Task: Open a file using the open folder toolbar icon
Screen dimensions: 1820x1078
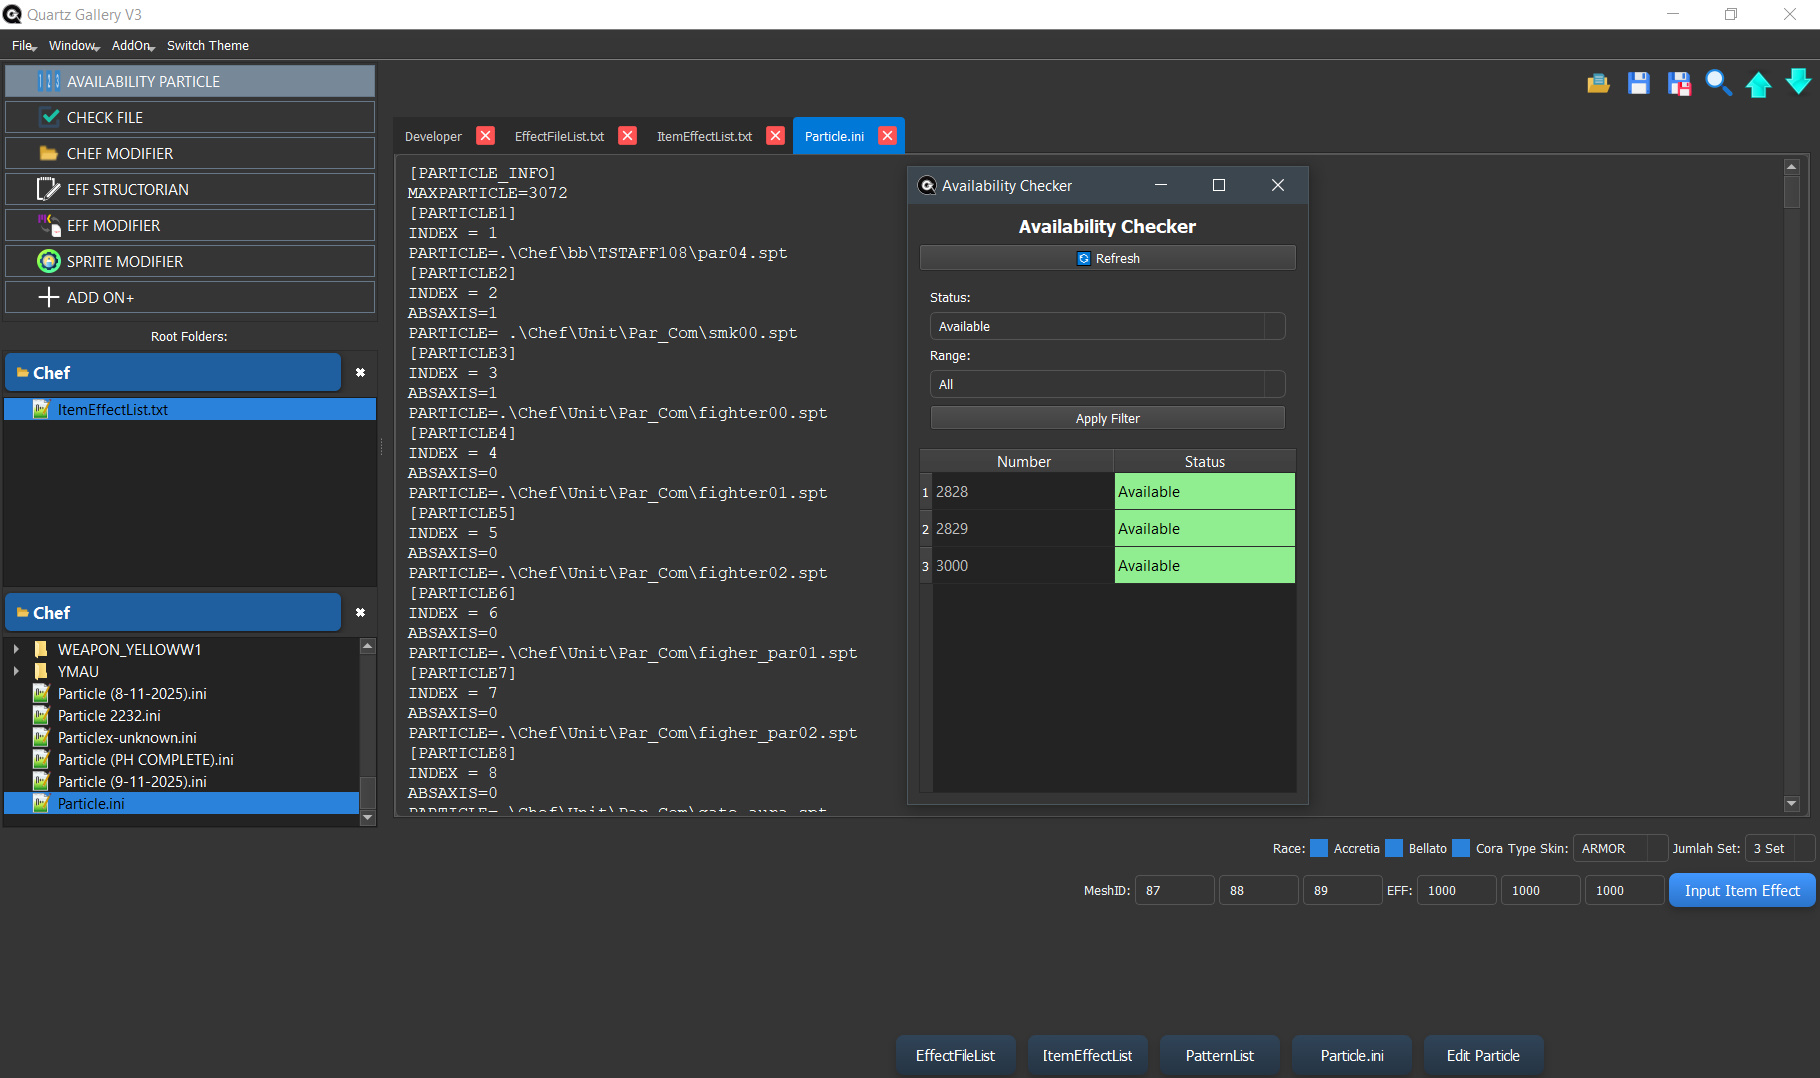Action: pyautogui.click(x=1597, y=84)
